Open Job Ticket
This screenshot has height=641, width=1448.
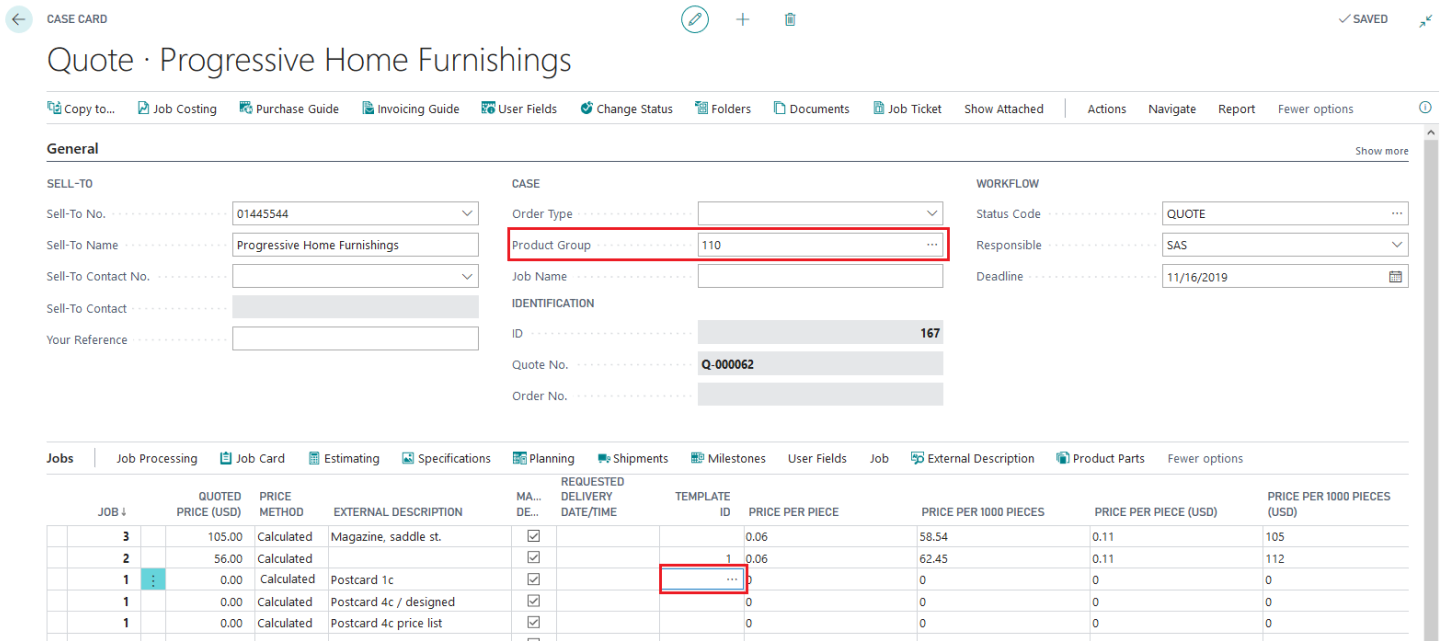907,109
